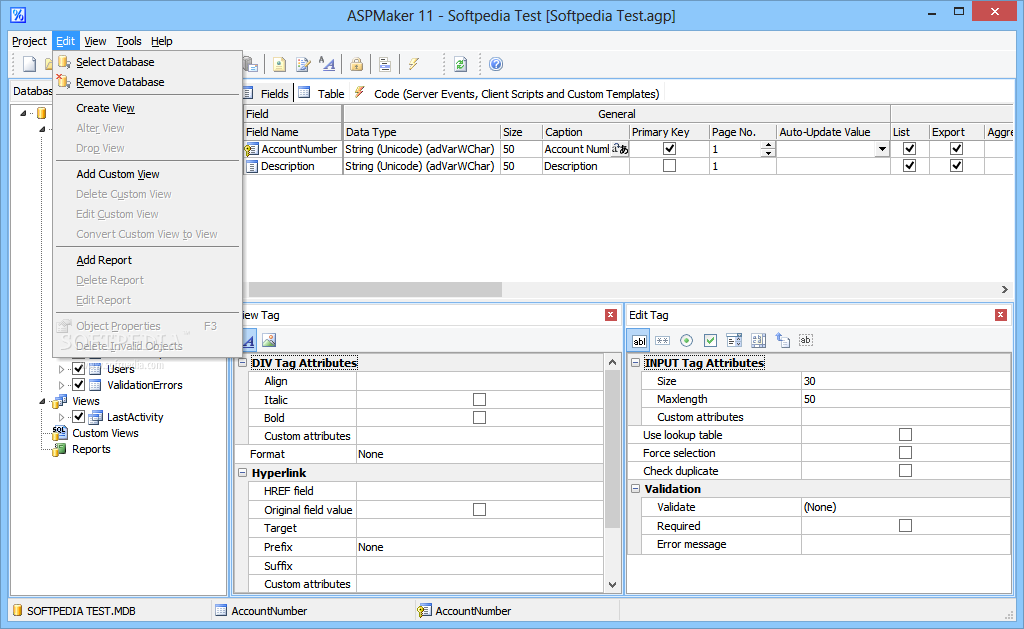Open the menu editor toolbar icon

pyautogui.click(x=385, y=64)
